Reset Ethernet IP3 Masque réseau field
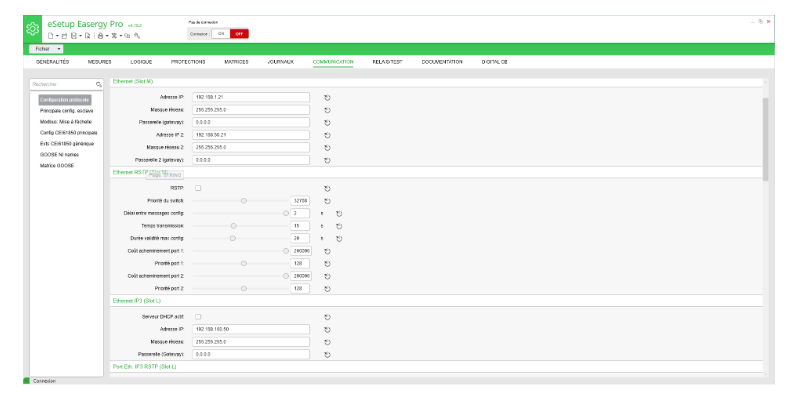Screen dimensions: 796x396 pyautogui.click(x=327, y=342)
